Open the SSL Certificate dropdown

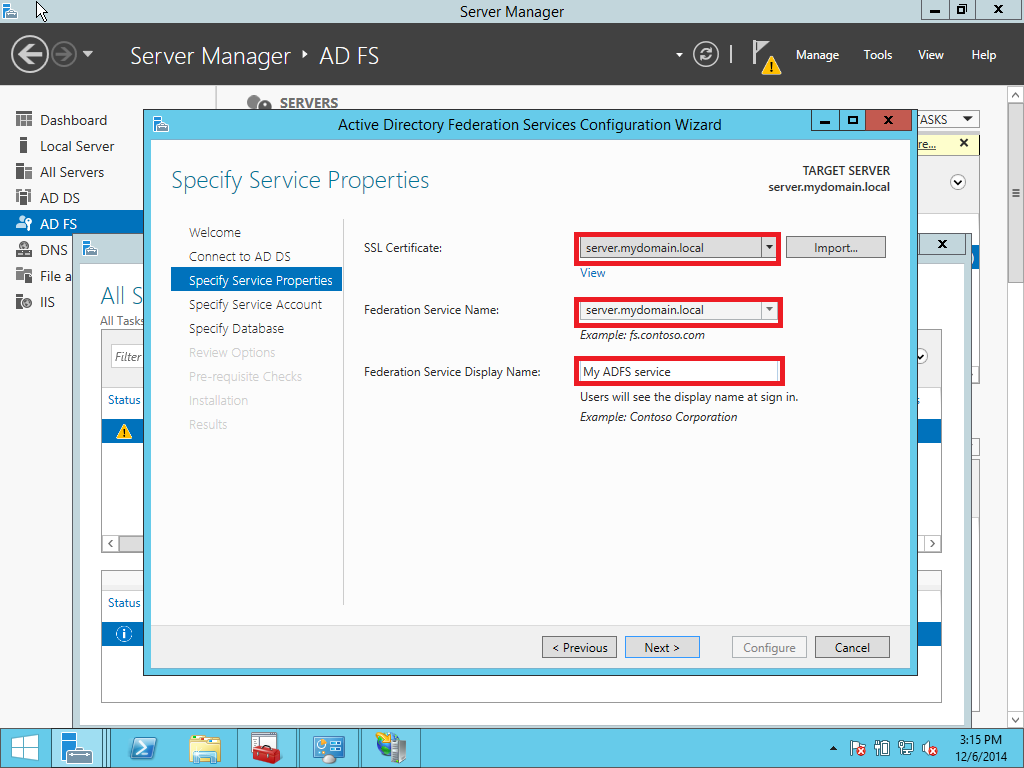pyautogui.click(x=769, y=247)
